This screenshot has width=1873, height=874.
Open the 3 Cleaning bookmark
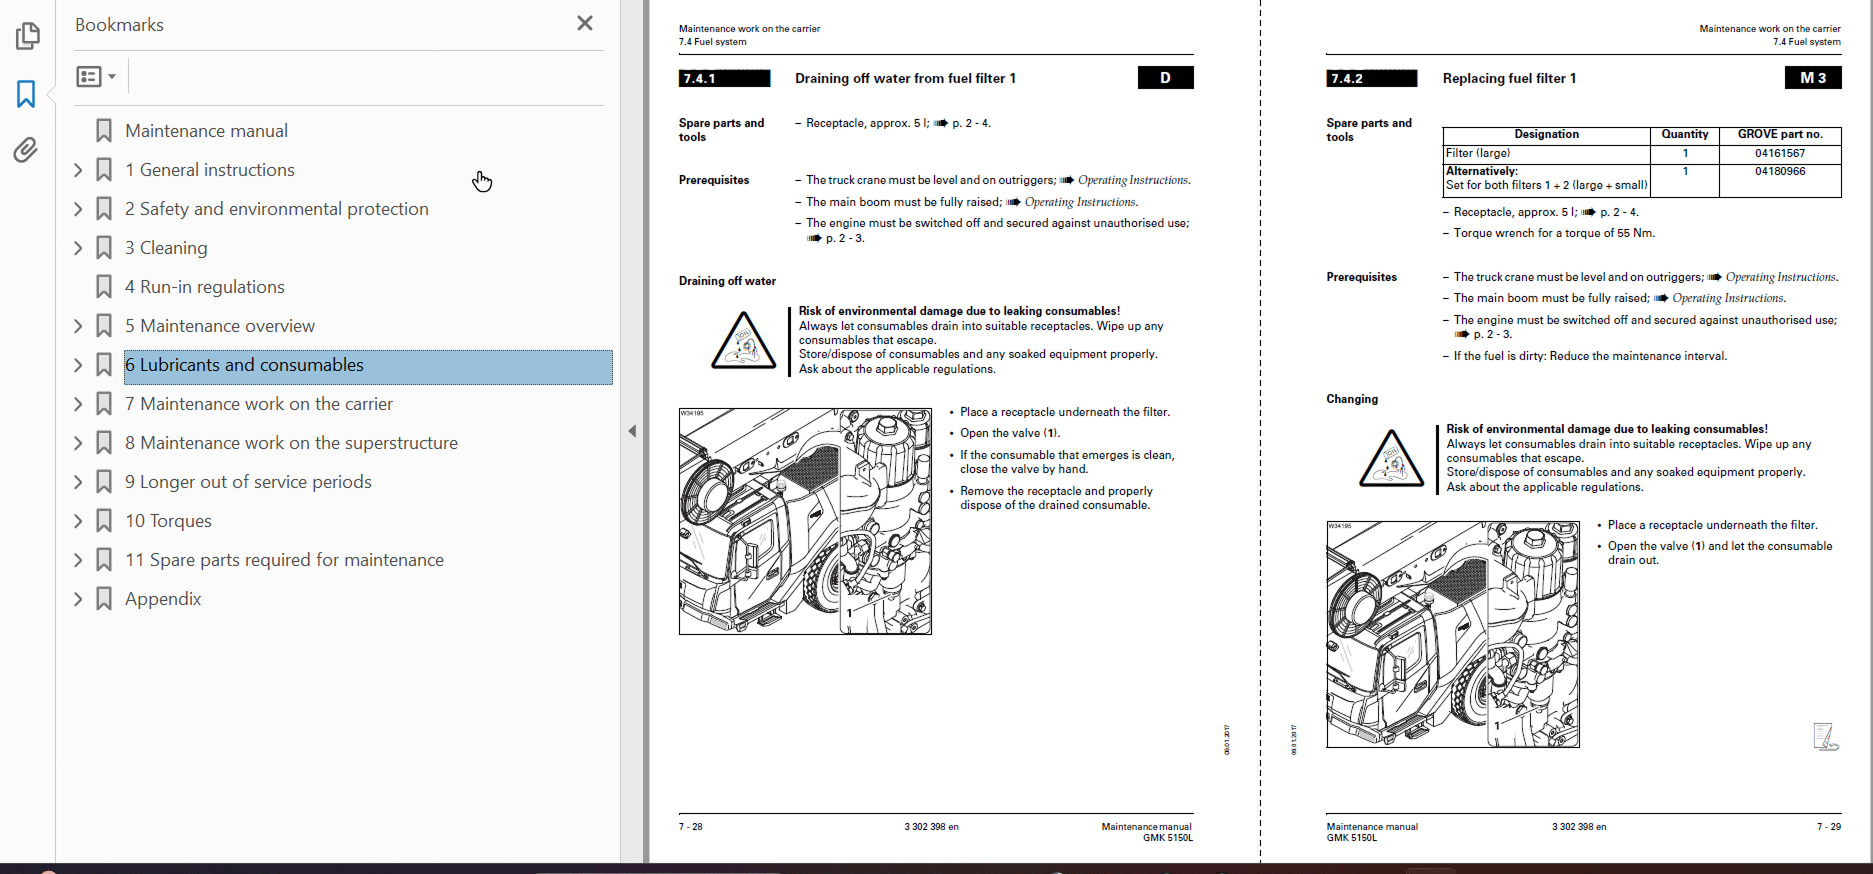coord(166,248)
